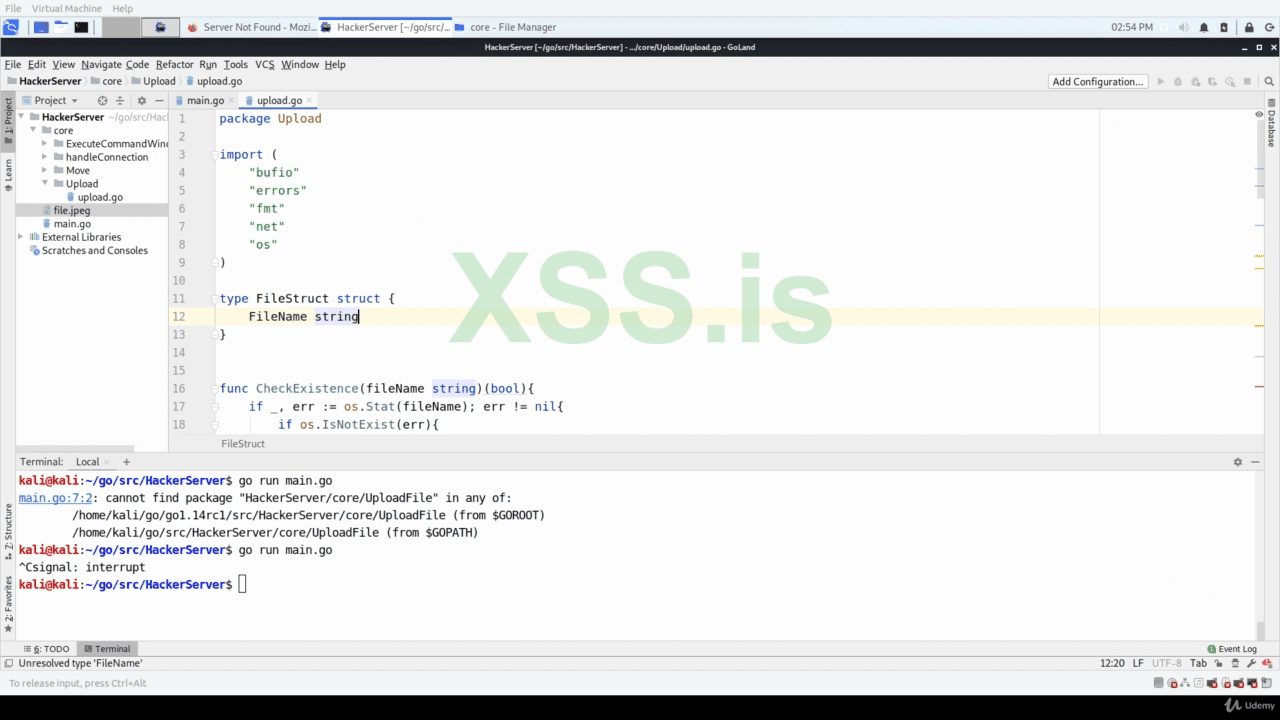Click the log out icon in the panel
The width and height of the screenshot is (1280, 720).
point(1268,27)
